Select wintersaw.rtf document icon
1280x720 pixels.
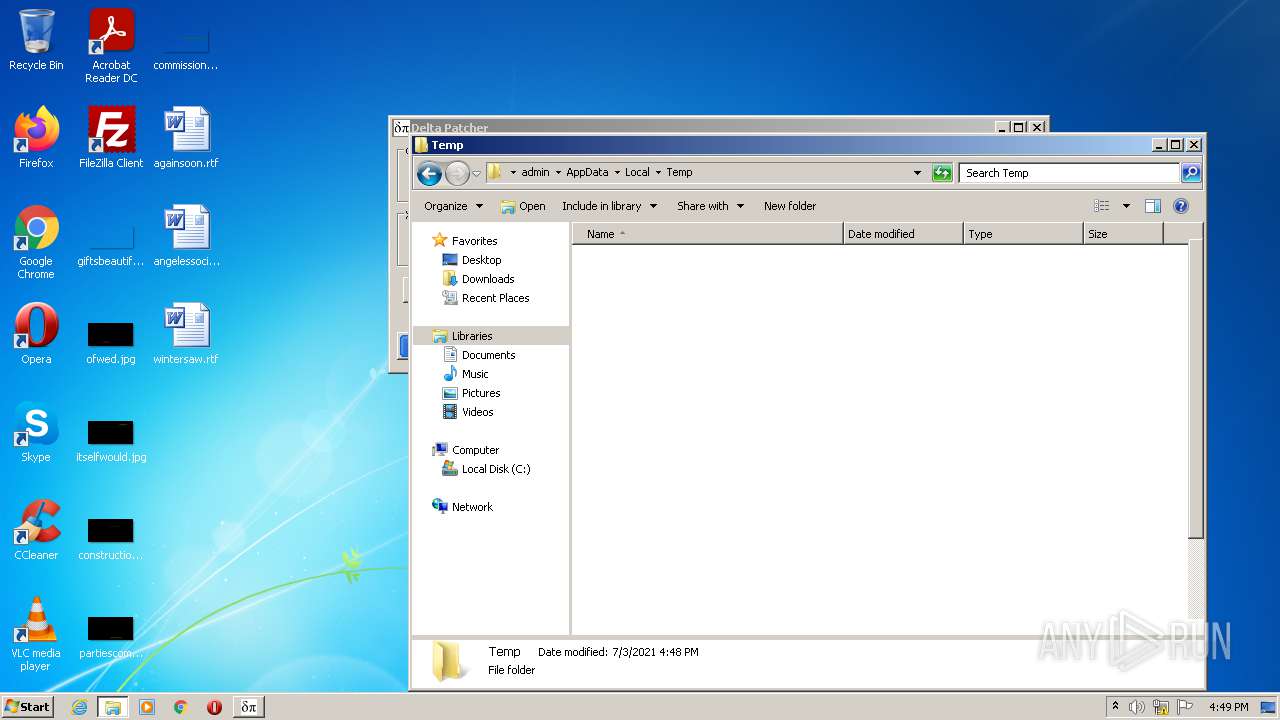point(186,334)
